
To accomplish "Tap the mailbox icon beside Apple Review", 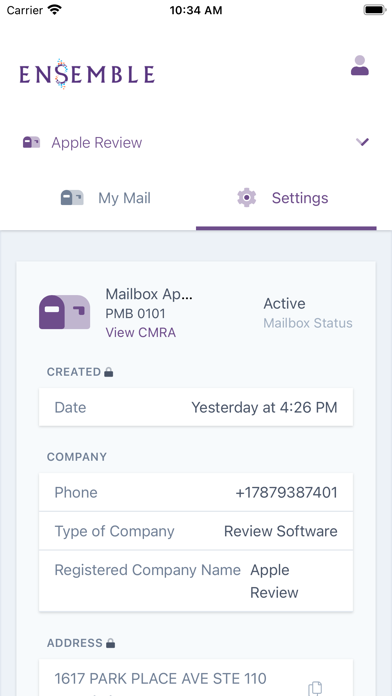I will pos(32,142).
